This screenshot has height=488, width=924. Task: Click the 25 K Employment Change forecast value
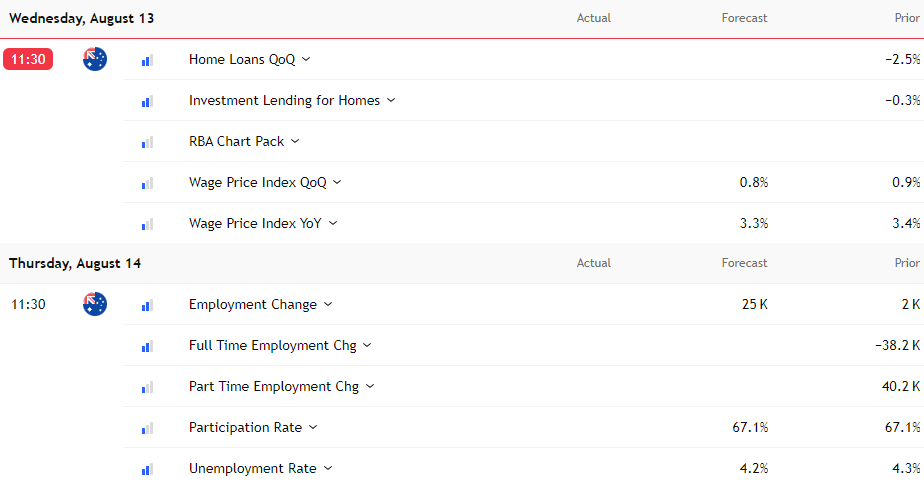click(x=754, y=305)
